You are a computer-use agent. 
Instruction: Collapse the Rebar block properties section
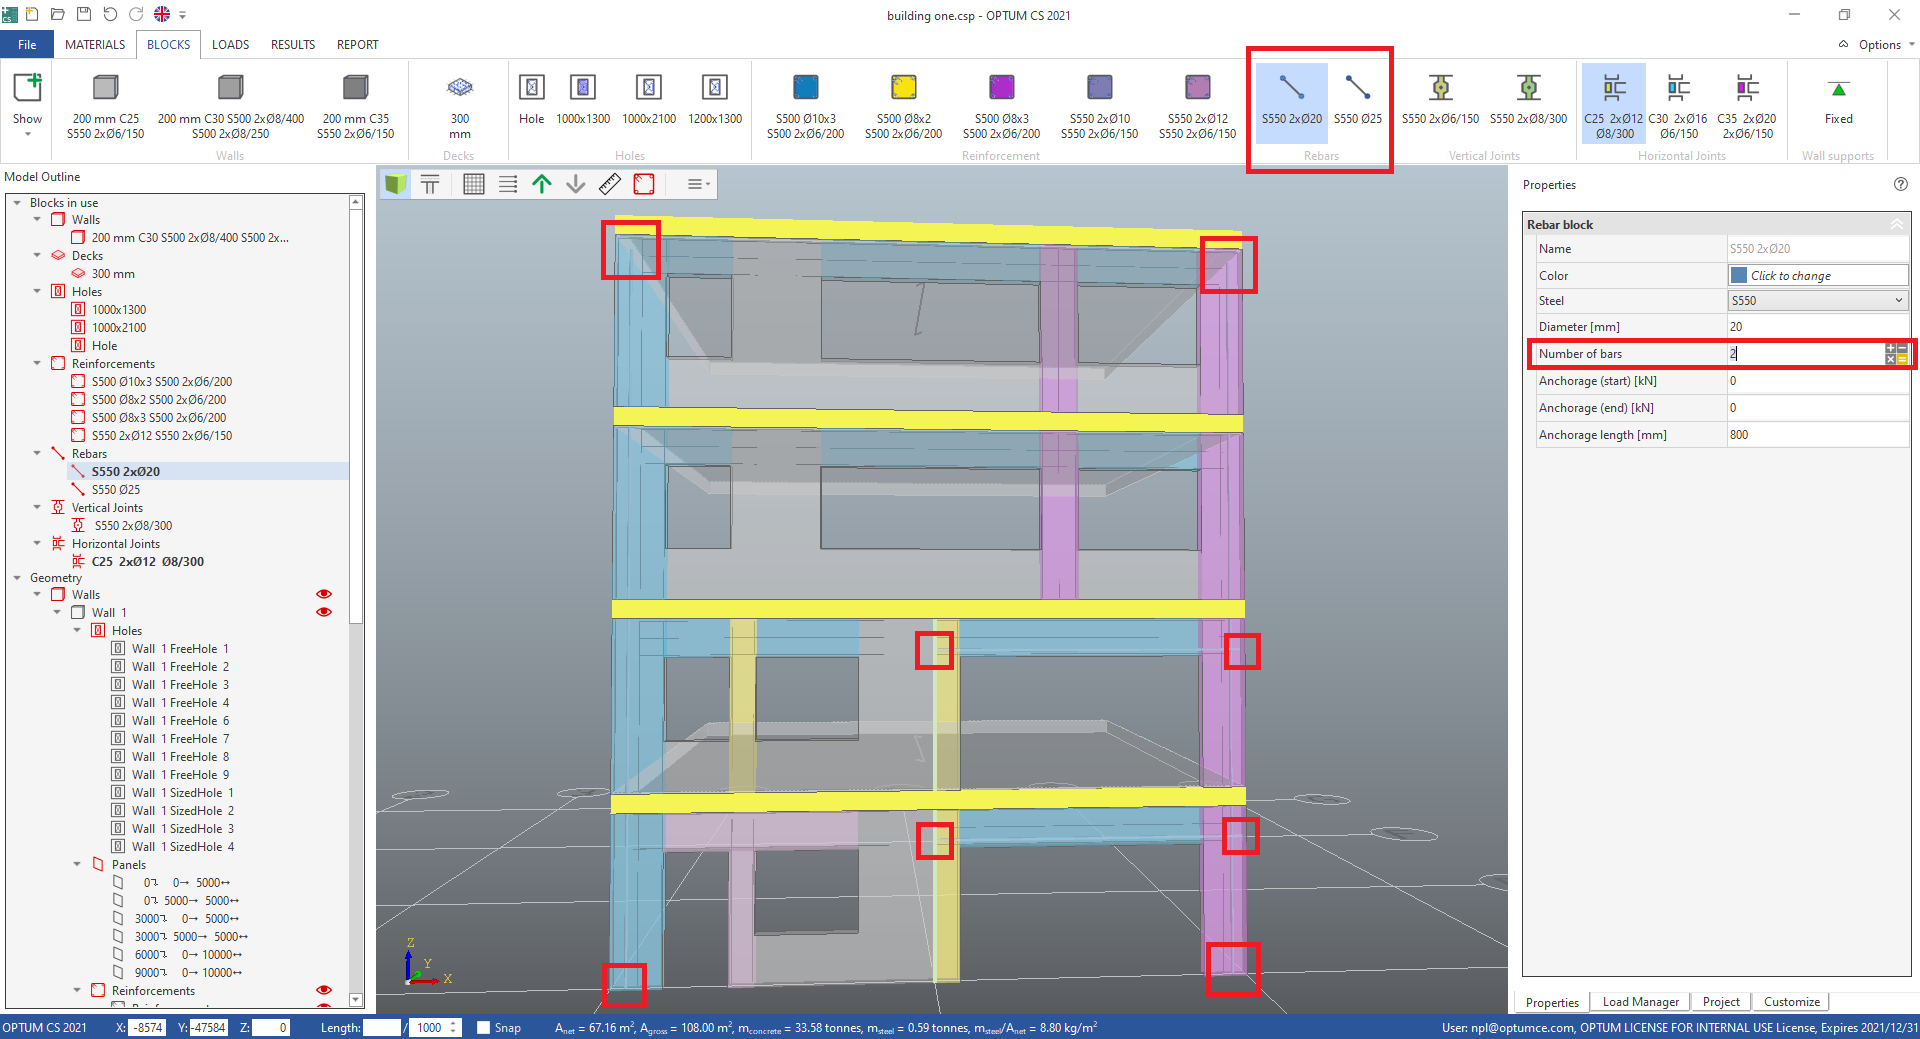coord(1896,225)
